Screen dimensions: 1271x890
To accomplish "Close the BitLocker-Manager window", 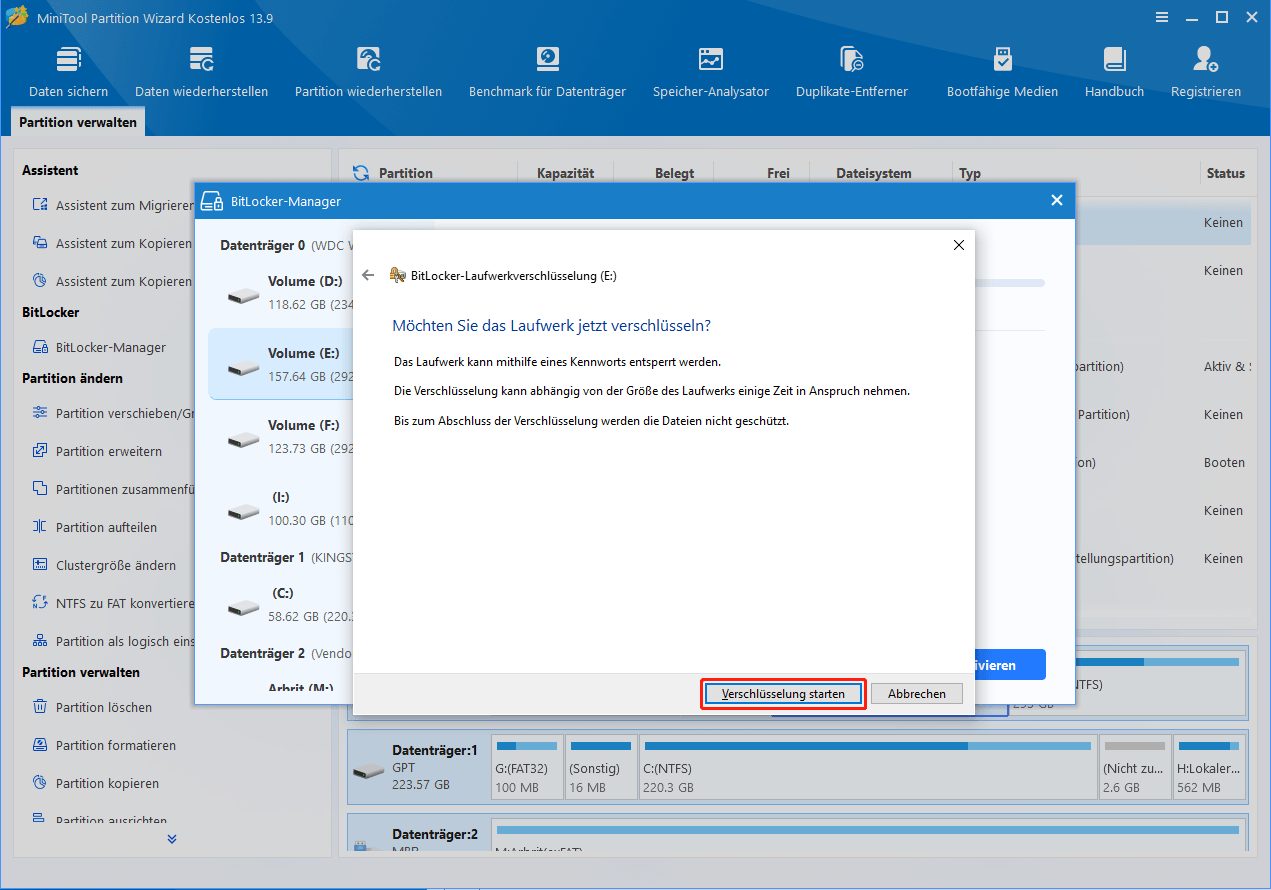I will click(x=1056, y=200).
